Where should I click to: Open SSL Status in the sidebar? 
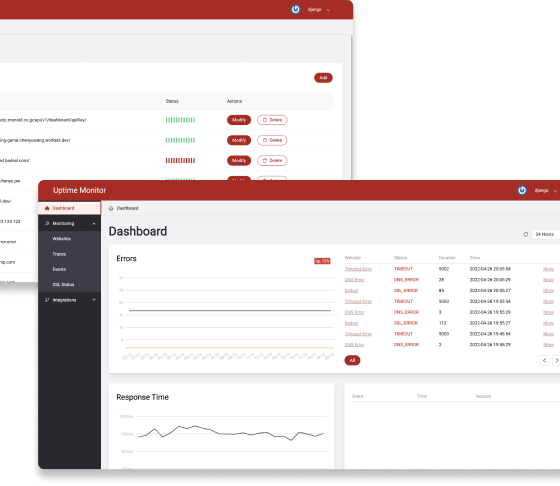(x=64, y=285)
